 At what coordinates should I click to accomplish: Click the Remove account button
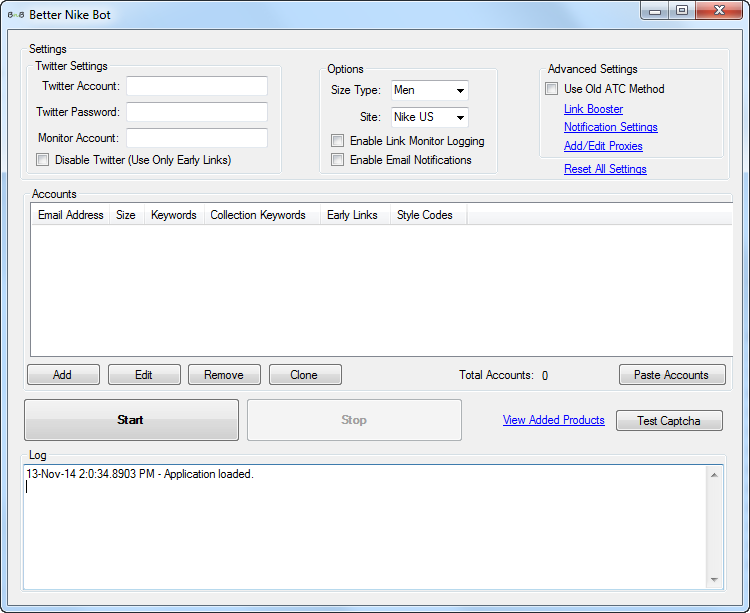coord(224,375)
